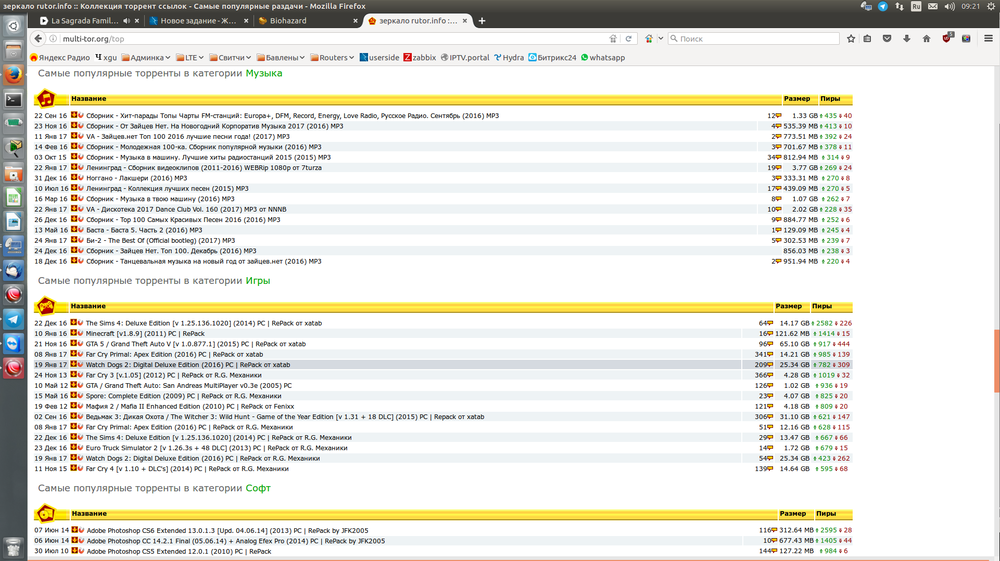
Task: Click the page vertical scrollbar thumb
Action: pyautogui.click(x=996, y=361)
